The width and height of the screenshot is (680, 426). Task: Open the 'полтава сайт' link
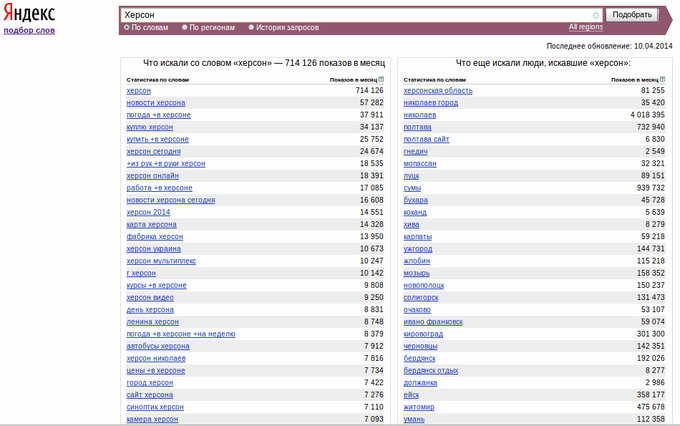click(426, 139)
